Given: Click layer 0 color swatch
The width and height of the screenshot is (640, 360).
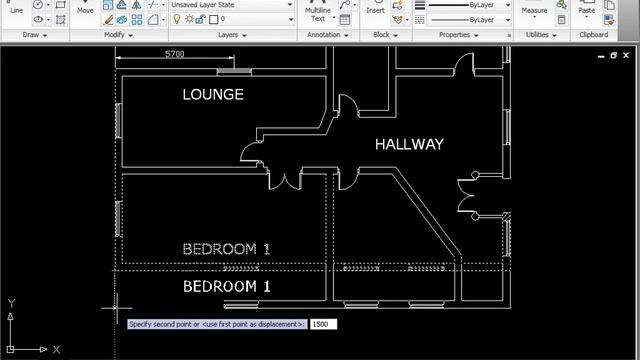Looking at the screenshot, I should click(213, 19).
